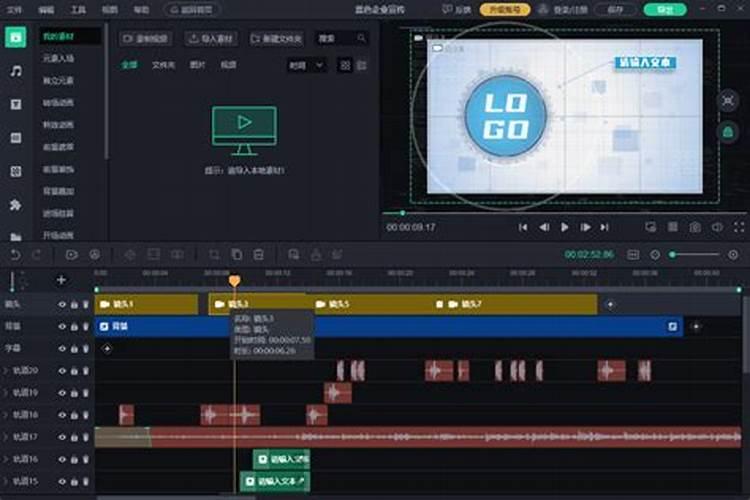Lock the 背景 track
This screenshot has height=500, width=750.
[74, 326]
